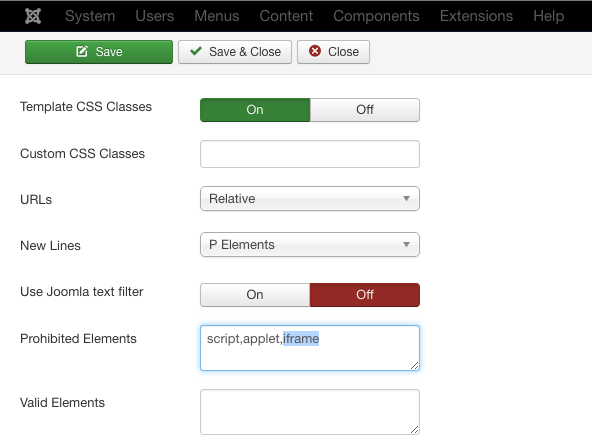Click the green Save button
Image resolution: width=592 pixels, height=442 pixels.
[99, 52]
